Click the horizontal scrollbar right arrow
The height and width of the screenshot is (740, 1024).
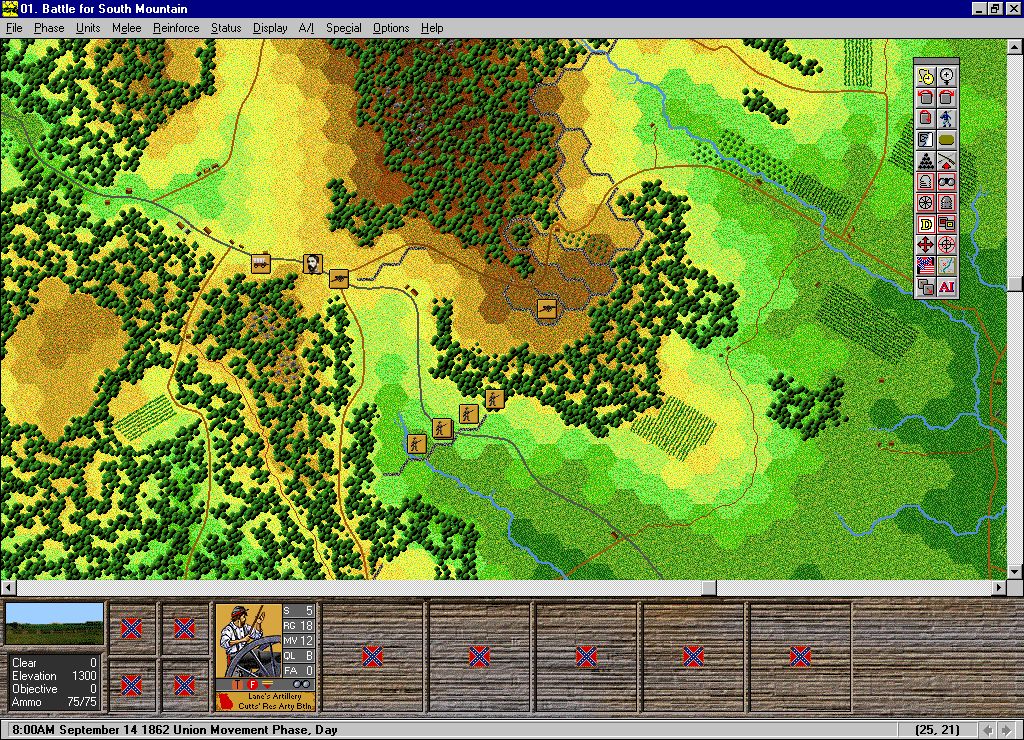[999, 588]
